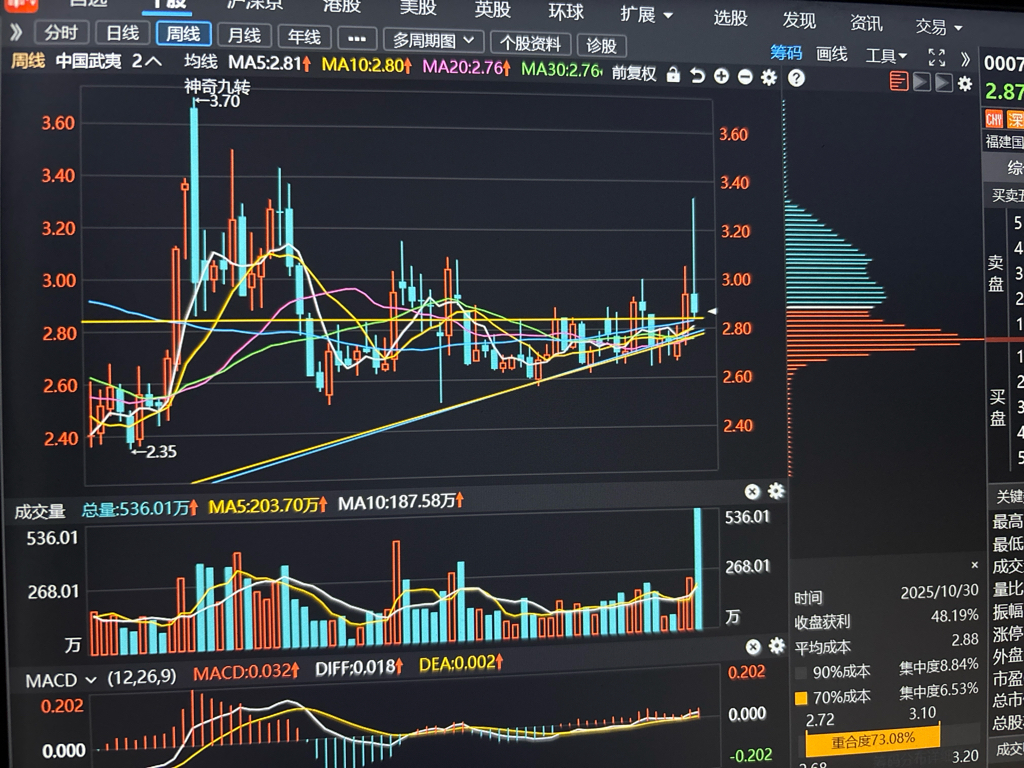
Task: Toggle the 70%成本 cost checkbox
Action: pos(801,698)
